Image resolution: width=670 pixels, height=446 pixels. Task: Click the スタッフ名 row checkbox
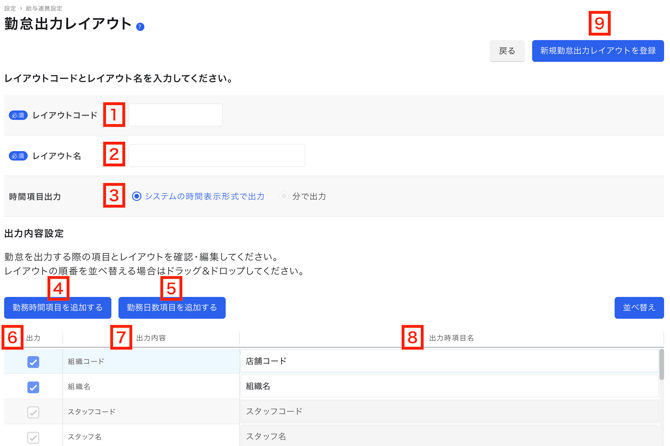point(33,436)
